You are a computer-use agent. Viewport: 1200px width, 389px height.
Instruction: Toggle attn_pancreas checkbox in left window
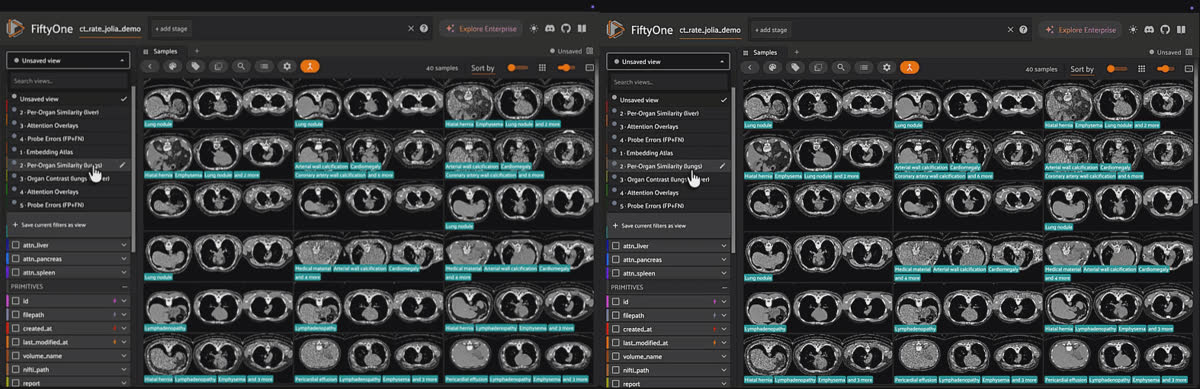[15, 258]
